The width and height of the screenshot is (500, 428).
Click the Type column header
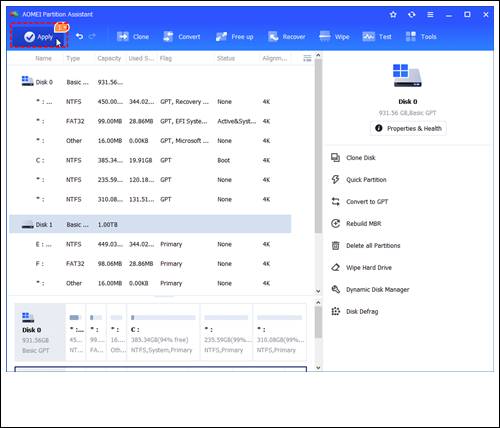pos(73,58)
